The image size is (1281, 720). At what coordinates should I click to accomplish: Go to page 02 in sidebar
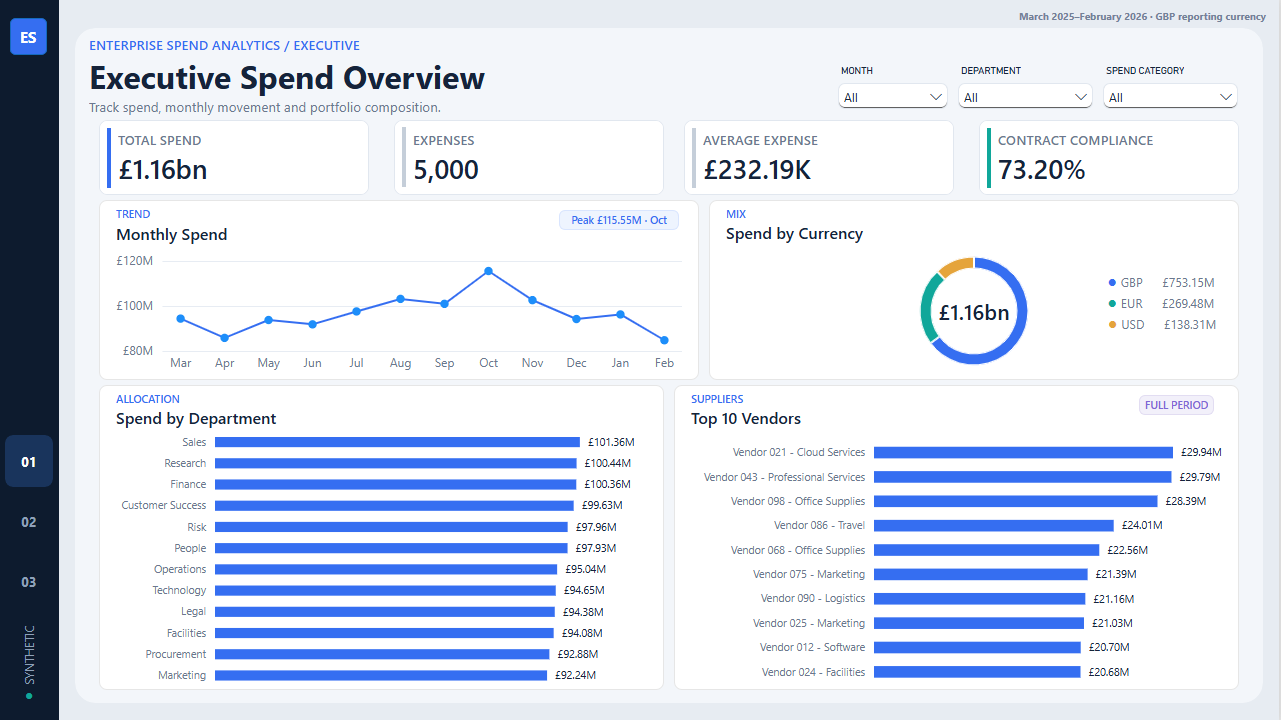29,522
